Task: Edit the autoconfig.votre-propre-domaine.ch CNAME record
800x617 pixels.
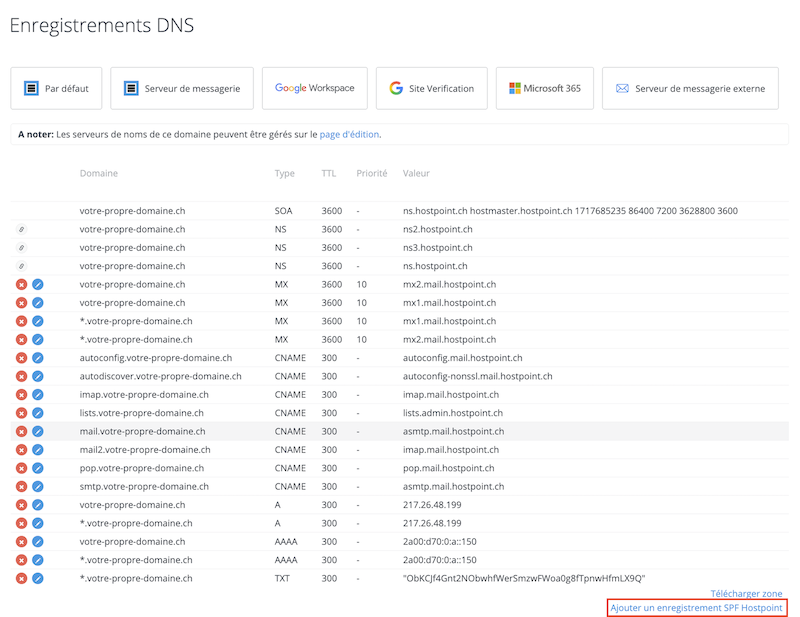Action: click(x=38, y=358)
